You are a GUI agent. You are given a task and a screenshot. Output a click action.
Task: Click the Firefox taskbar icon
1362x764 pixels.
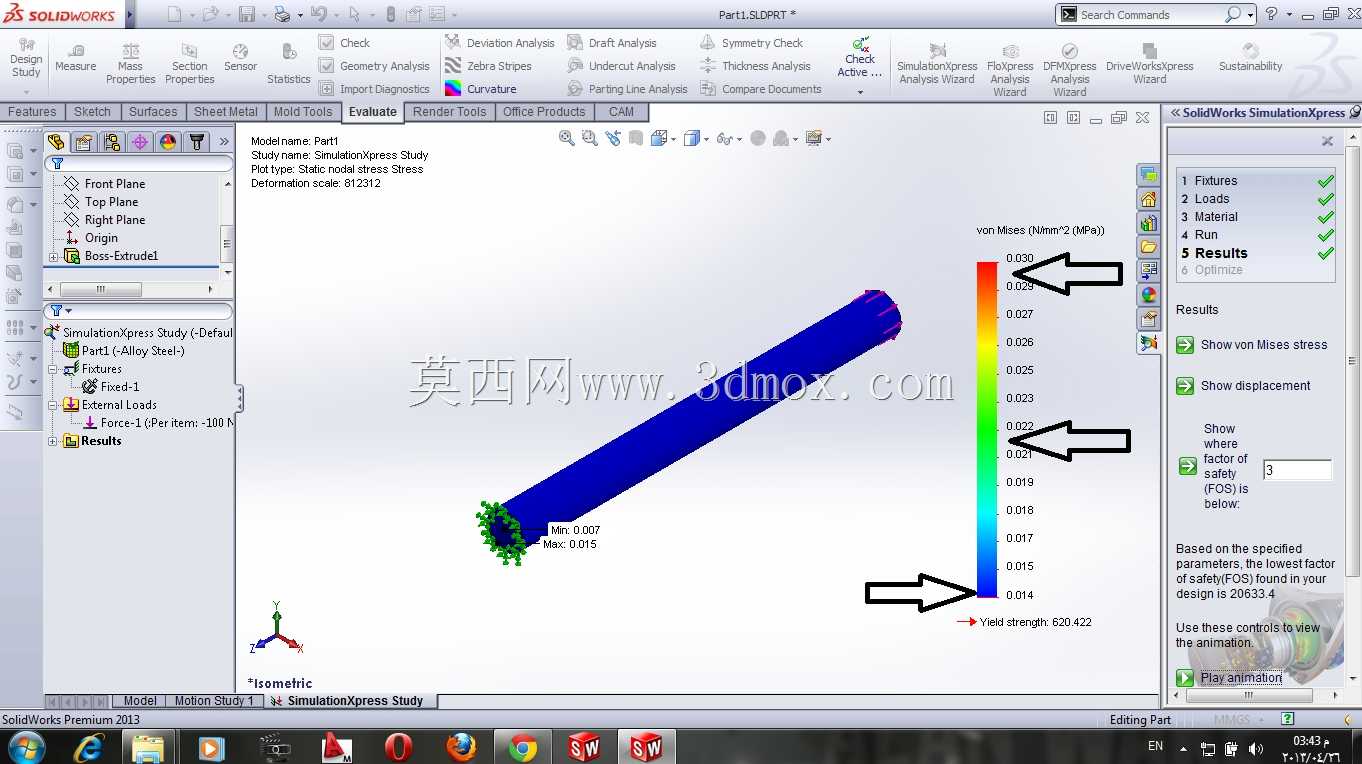pyautogui.click(x=460, y=747)
